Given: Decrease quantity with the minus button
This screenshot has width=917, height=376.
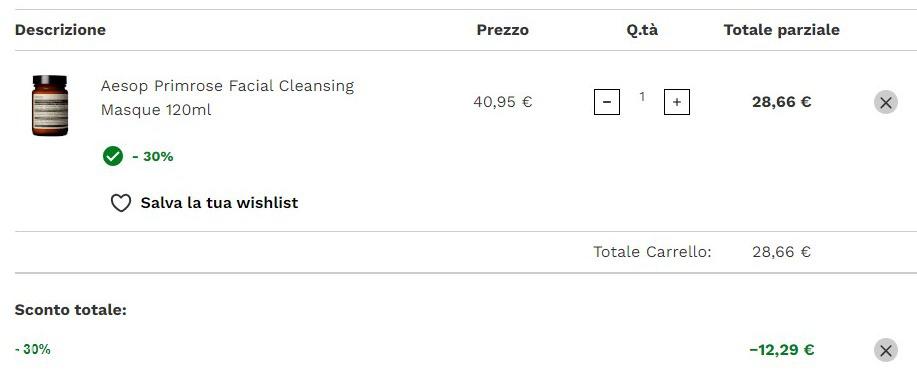Looking at the screenshot, I should pos(607,102).
